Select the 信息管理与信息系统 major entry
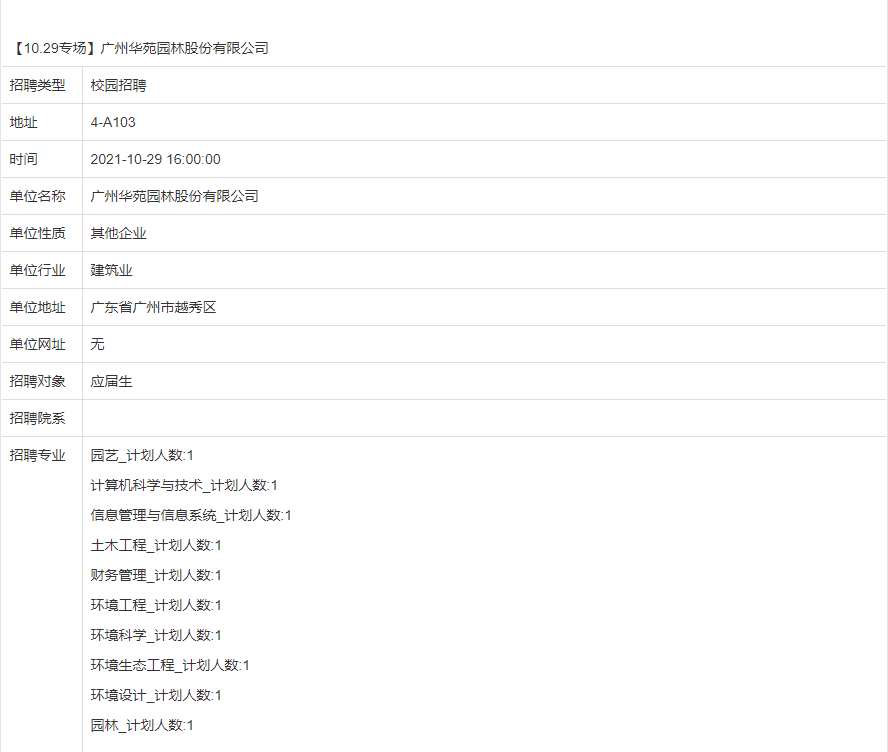 191,516
